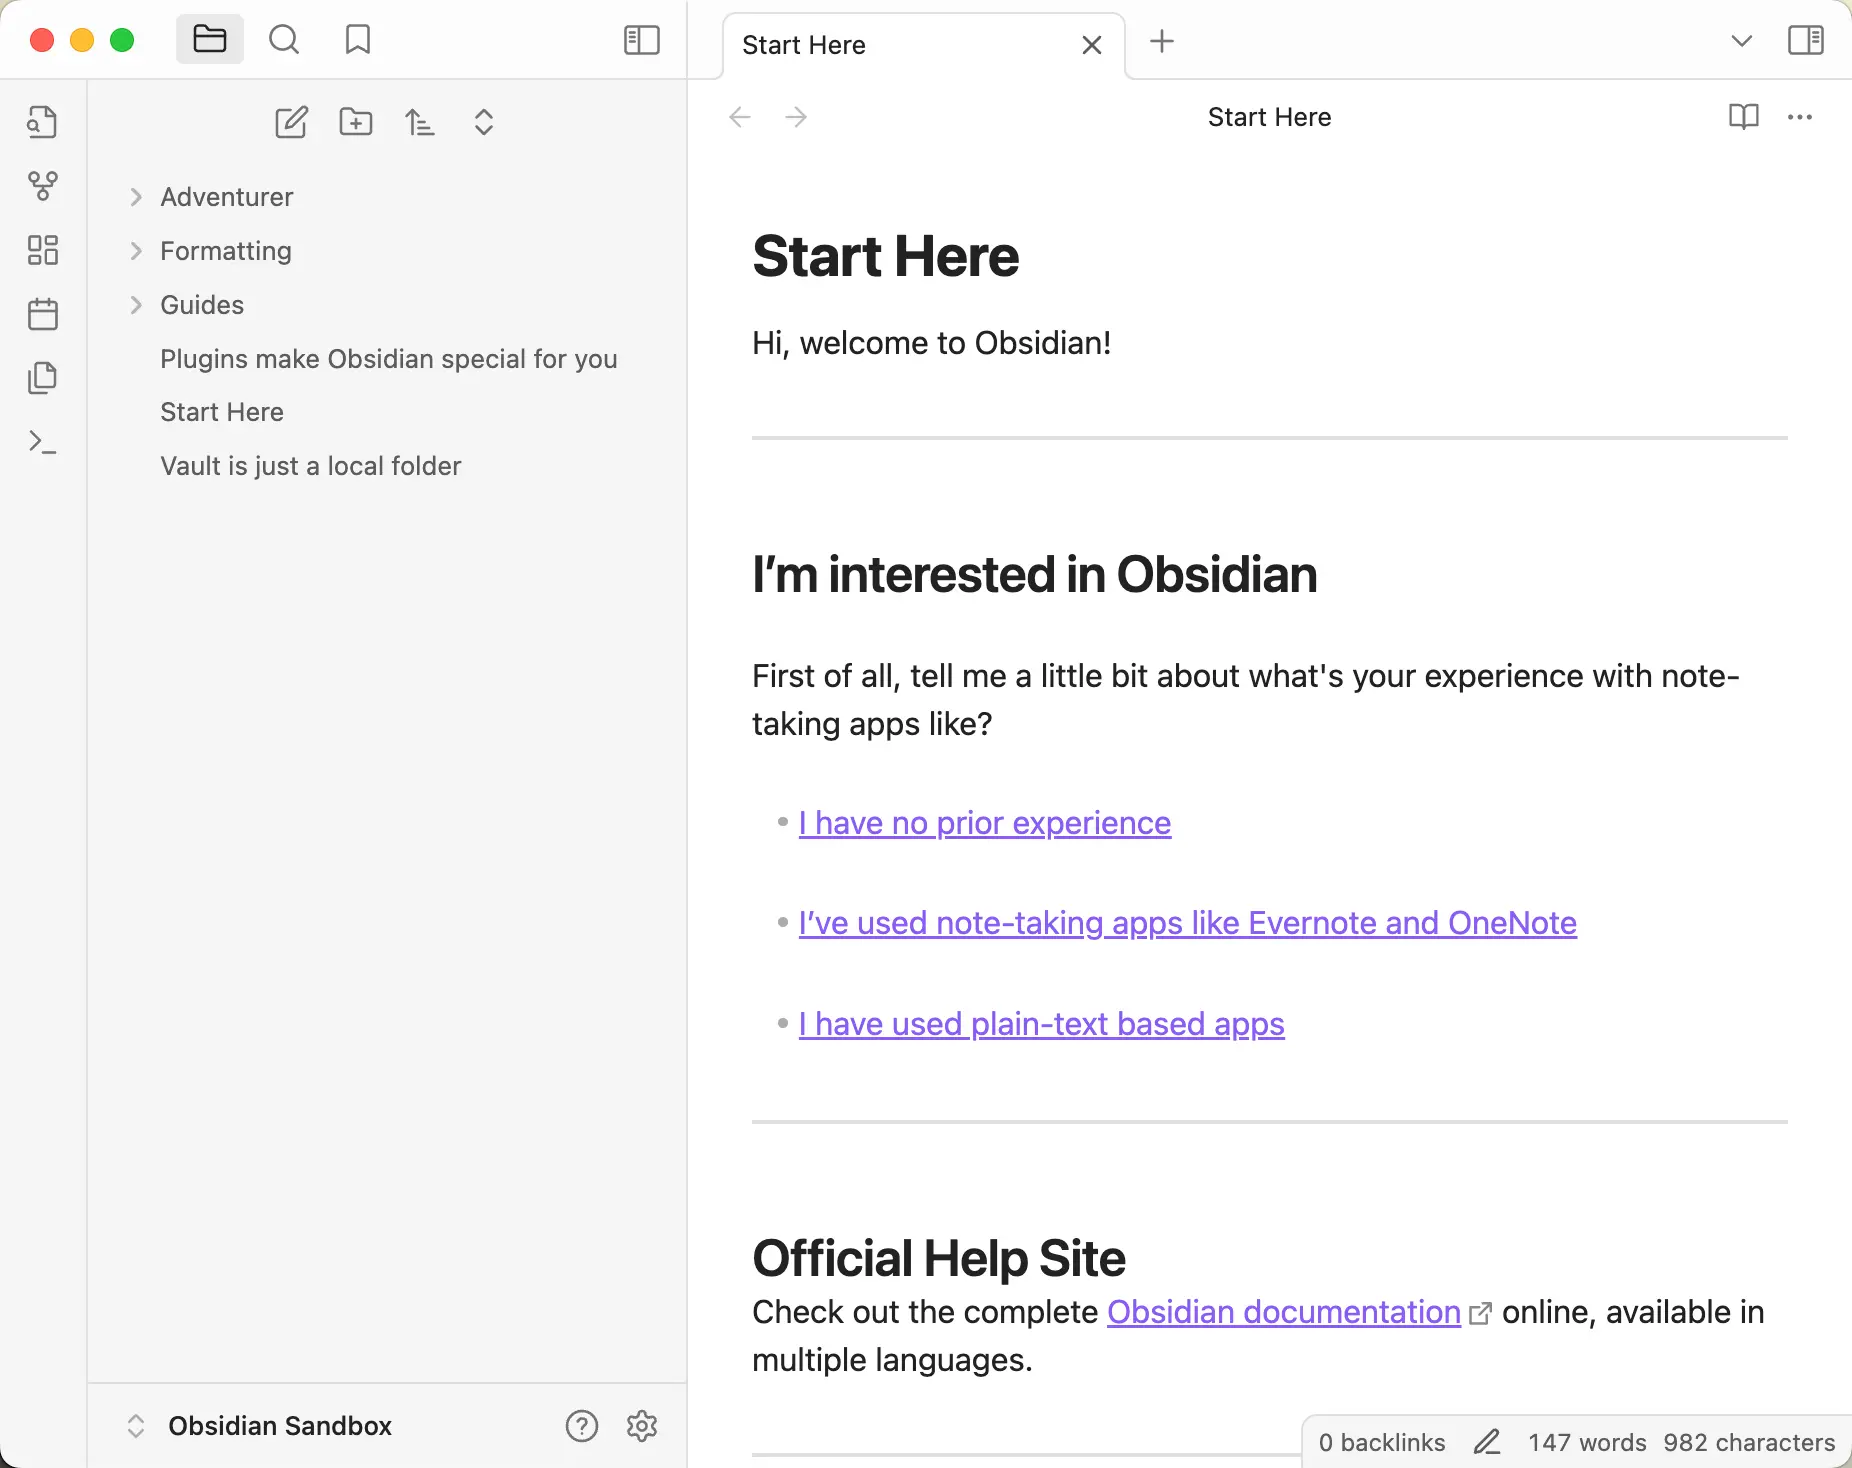
Task: Open the Obsidian documentation link
Action: (x=1283, y=1312)
